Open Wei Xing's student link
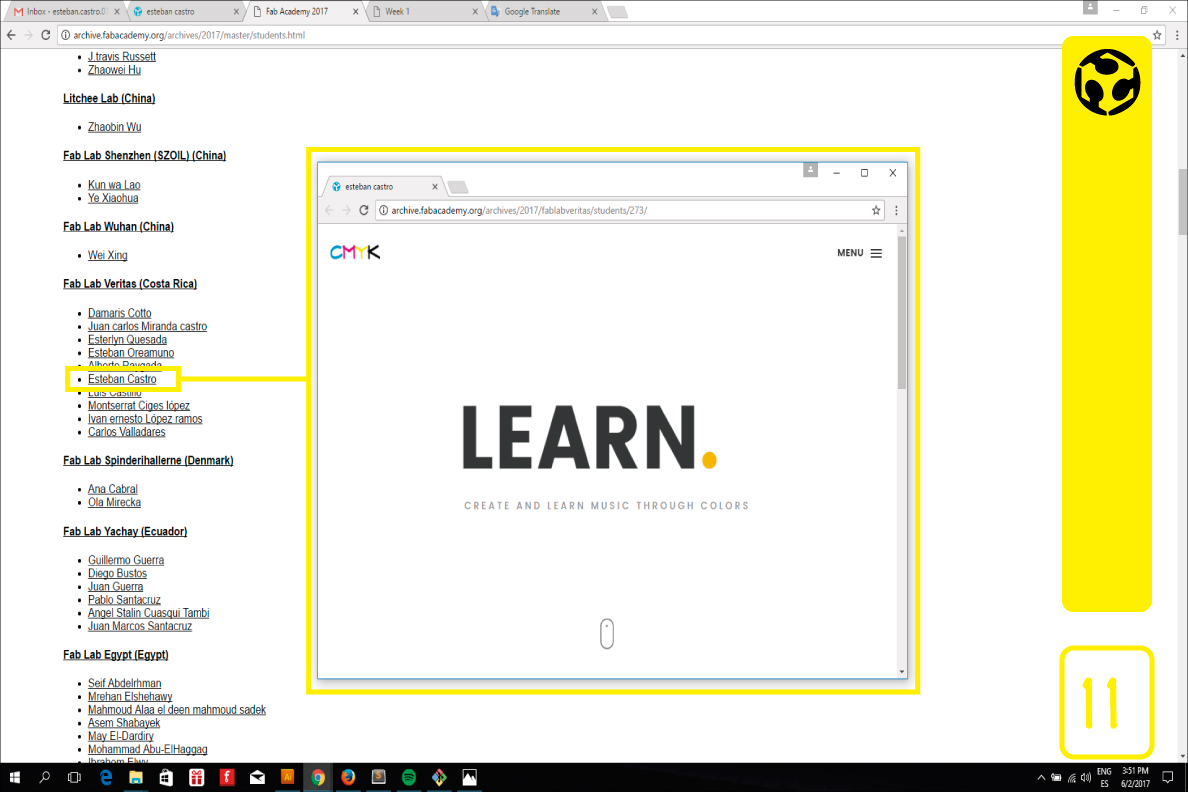1188x792 pixels. 108,255
